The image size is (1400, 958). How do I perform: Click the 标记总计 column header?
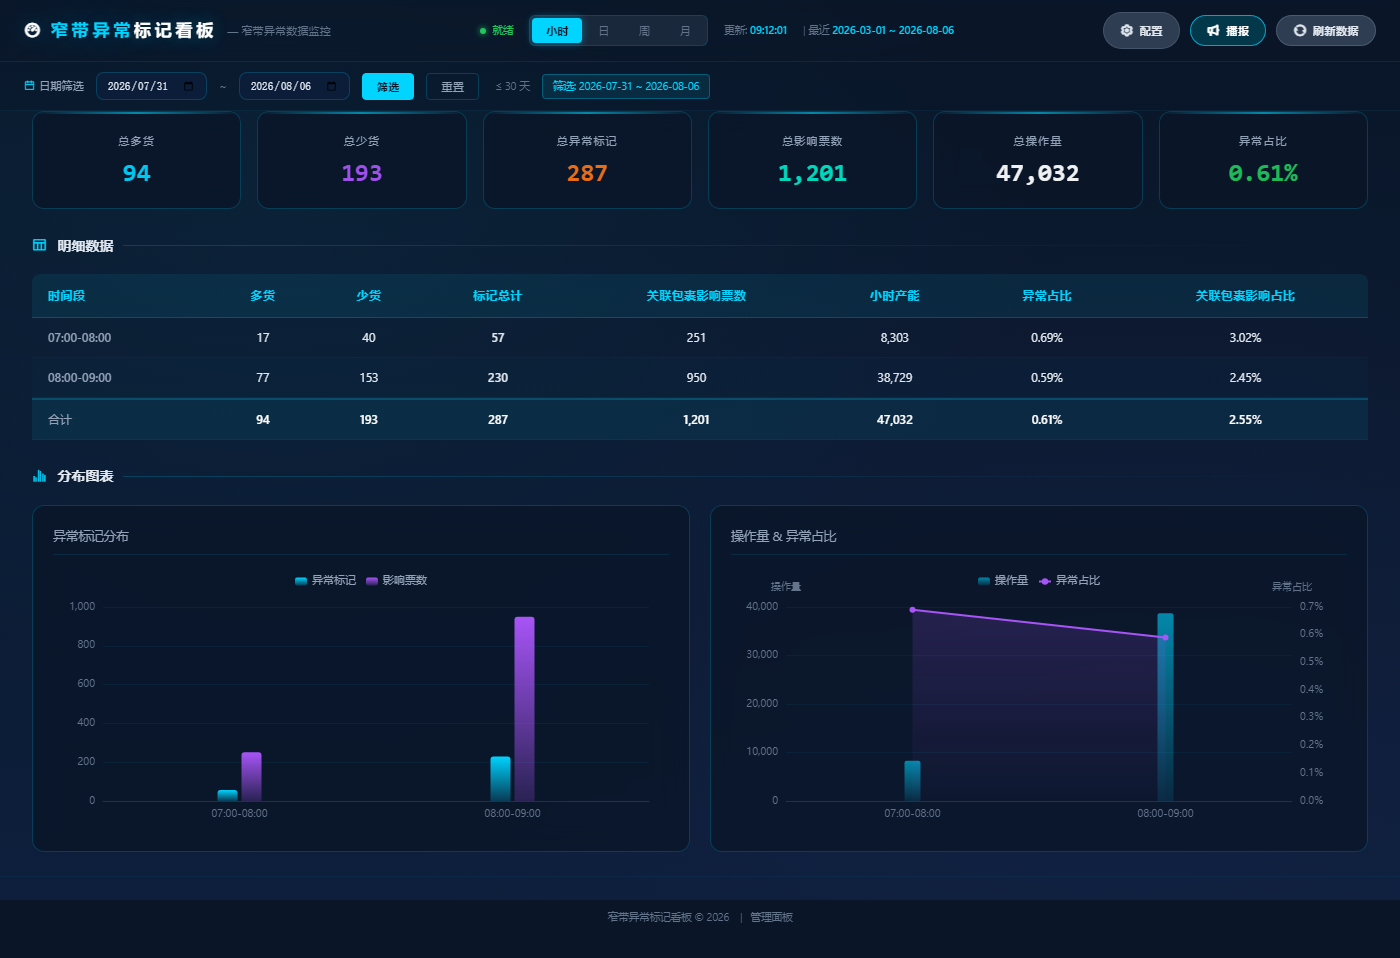click(x=498, y=296)
